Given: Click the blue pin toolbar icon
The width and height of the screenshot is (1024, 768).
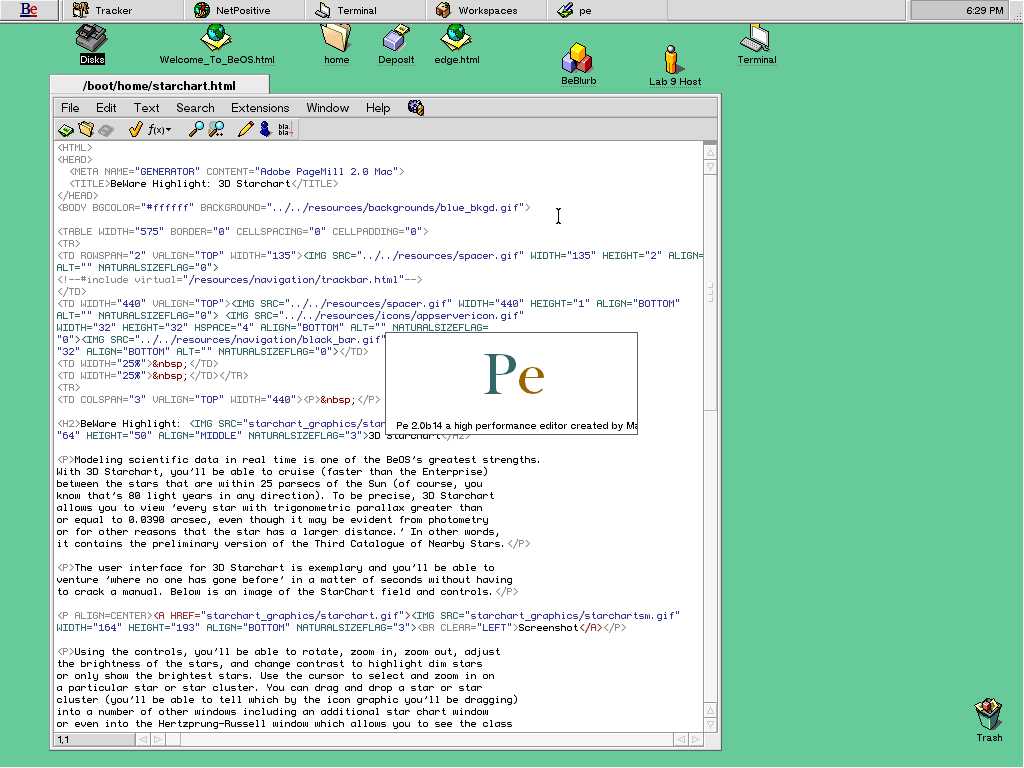Looking at the screenshot, I should pos(265,129).
